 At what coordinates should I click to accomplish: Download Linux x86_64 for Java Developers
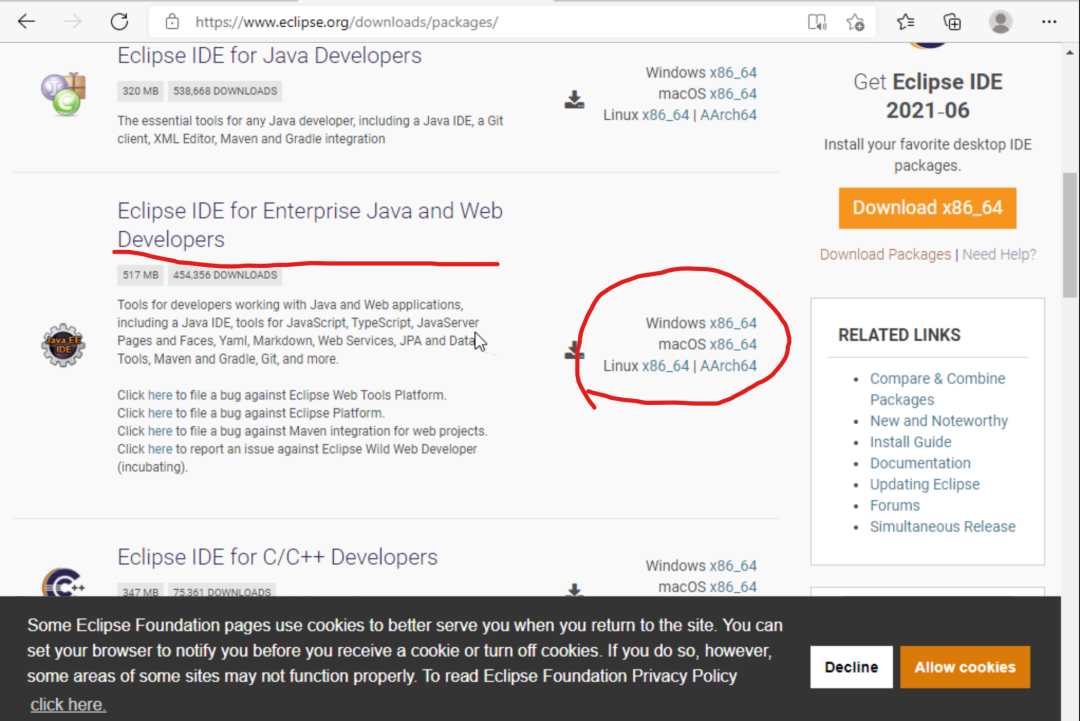click(665, 115)
